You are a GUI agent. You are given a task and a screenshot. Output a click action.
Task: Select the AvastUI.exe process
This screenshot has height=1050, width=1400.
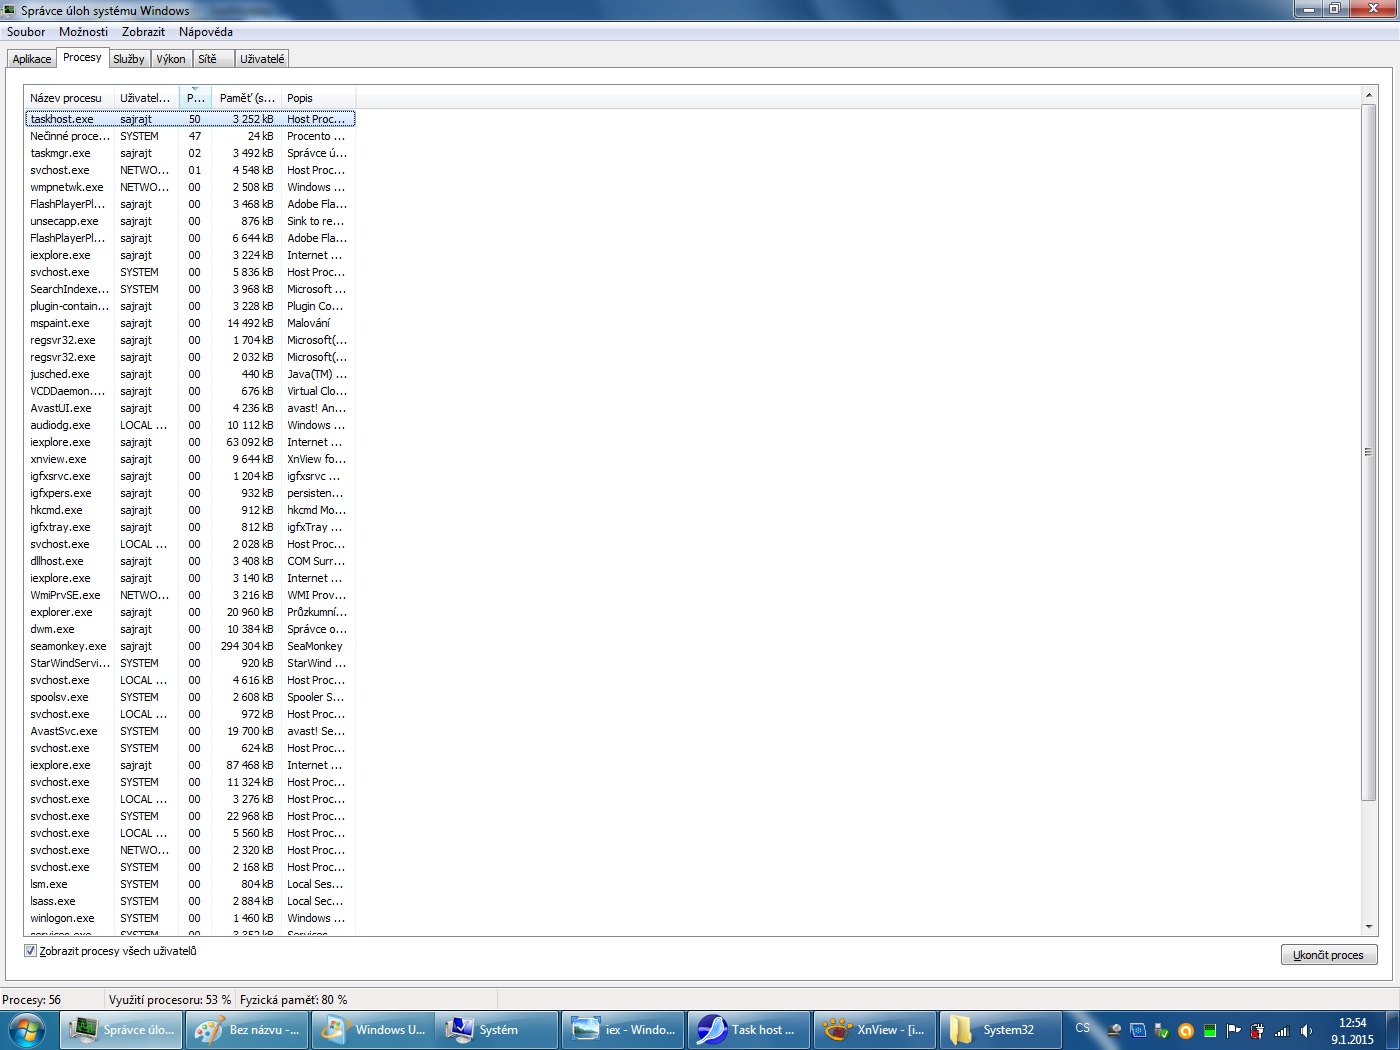(190, 408)
